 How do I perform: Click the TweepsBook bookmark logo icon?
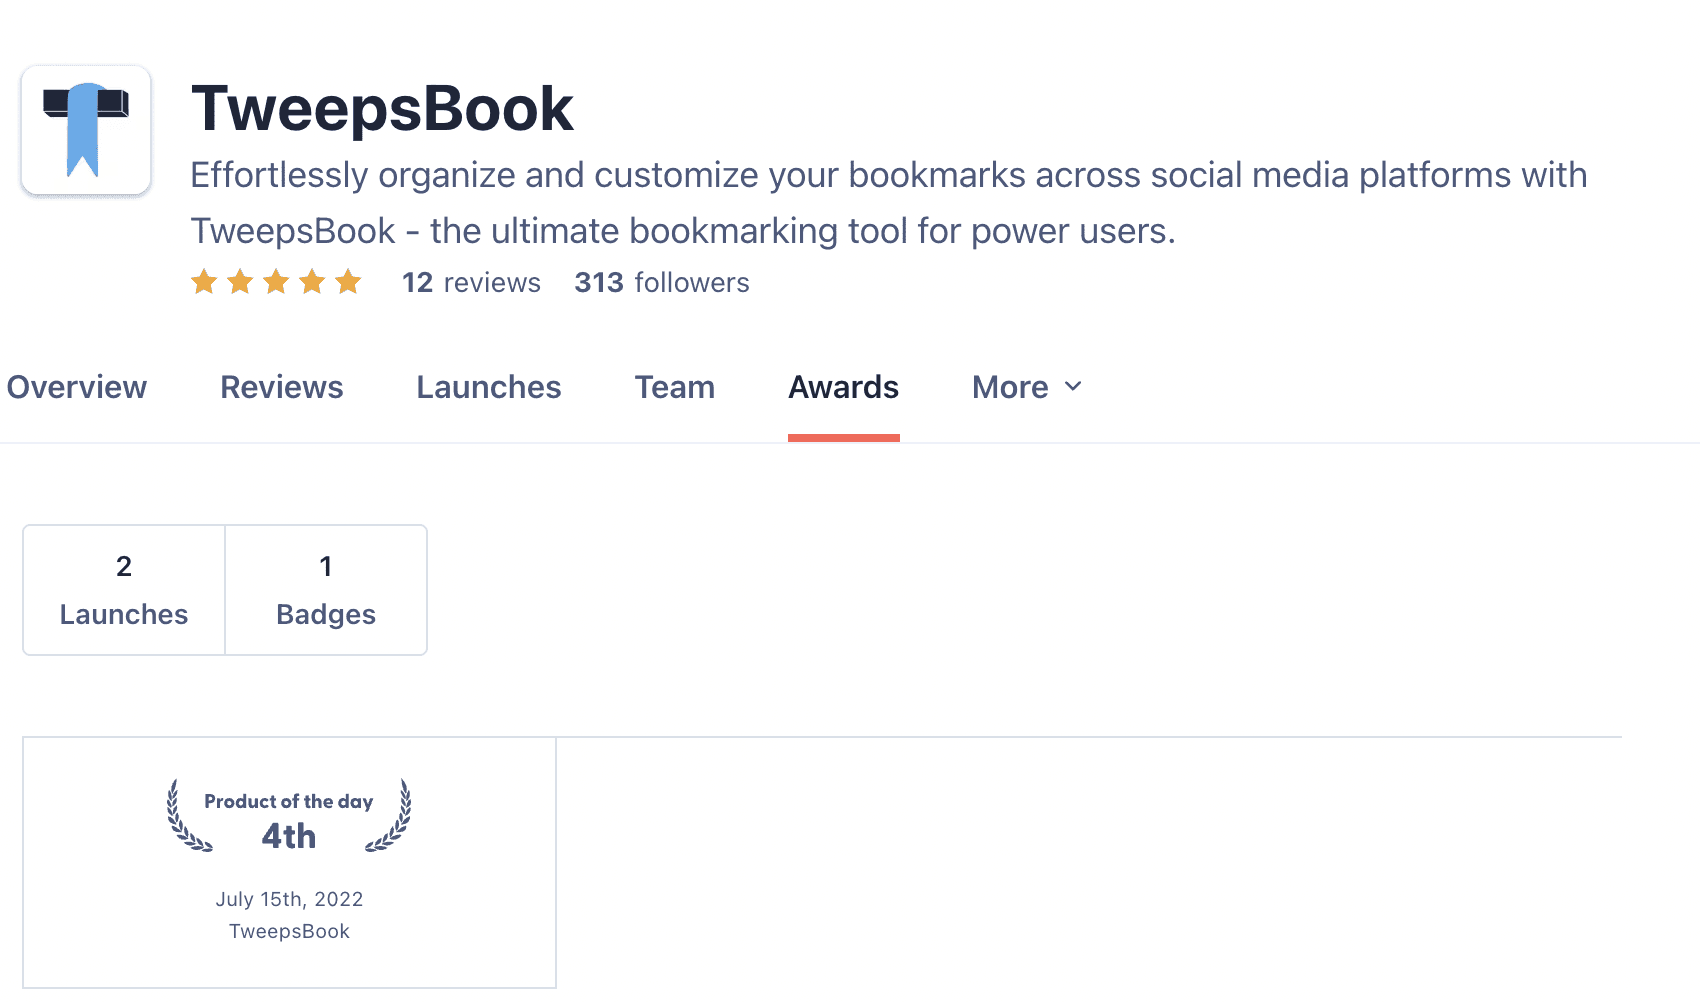86,130
